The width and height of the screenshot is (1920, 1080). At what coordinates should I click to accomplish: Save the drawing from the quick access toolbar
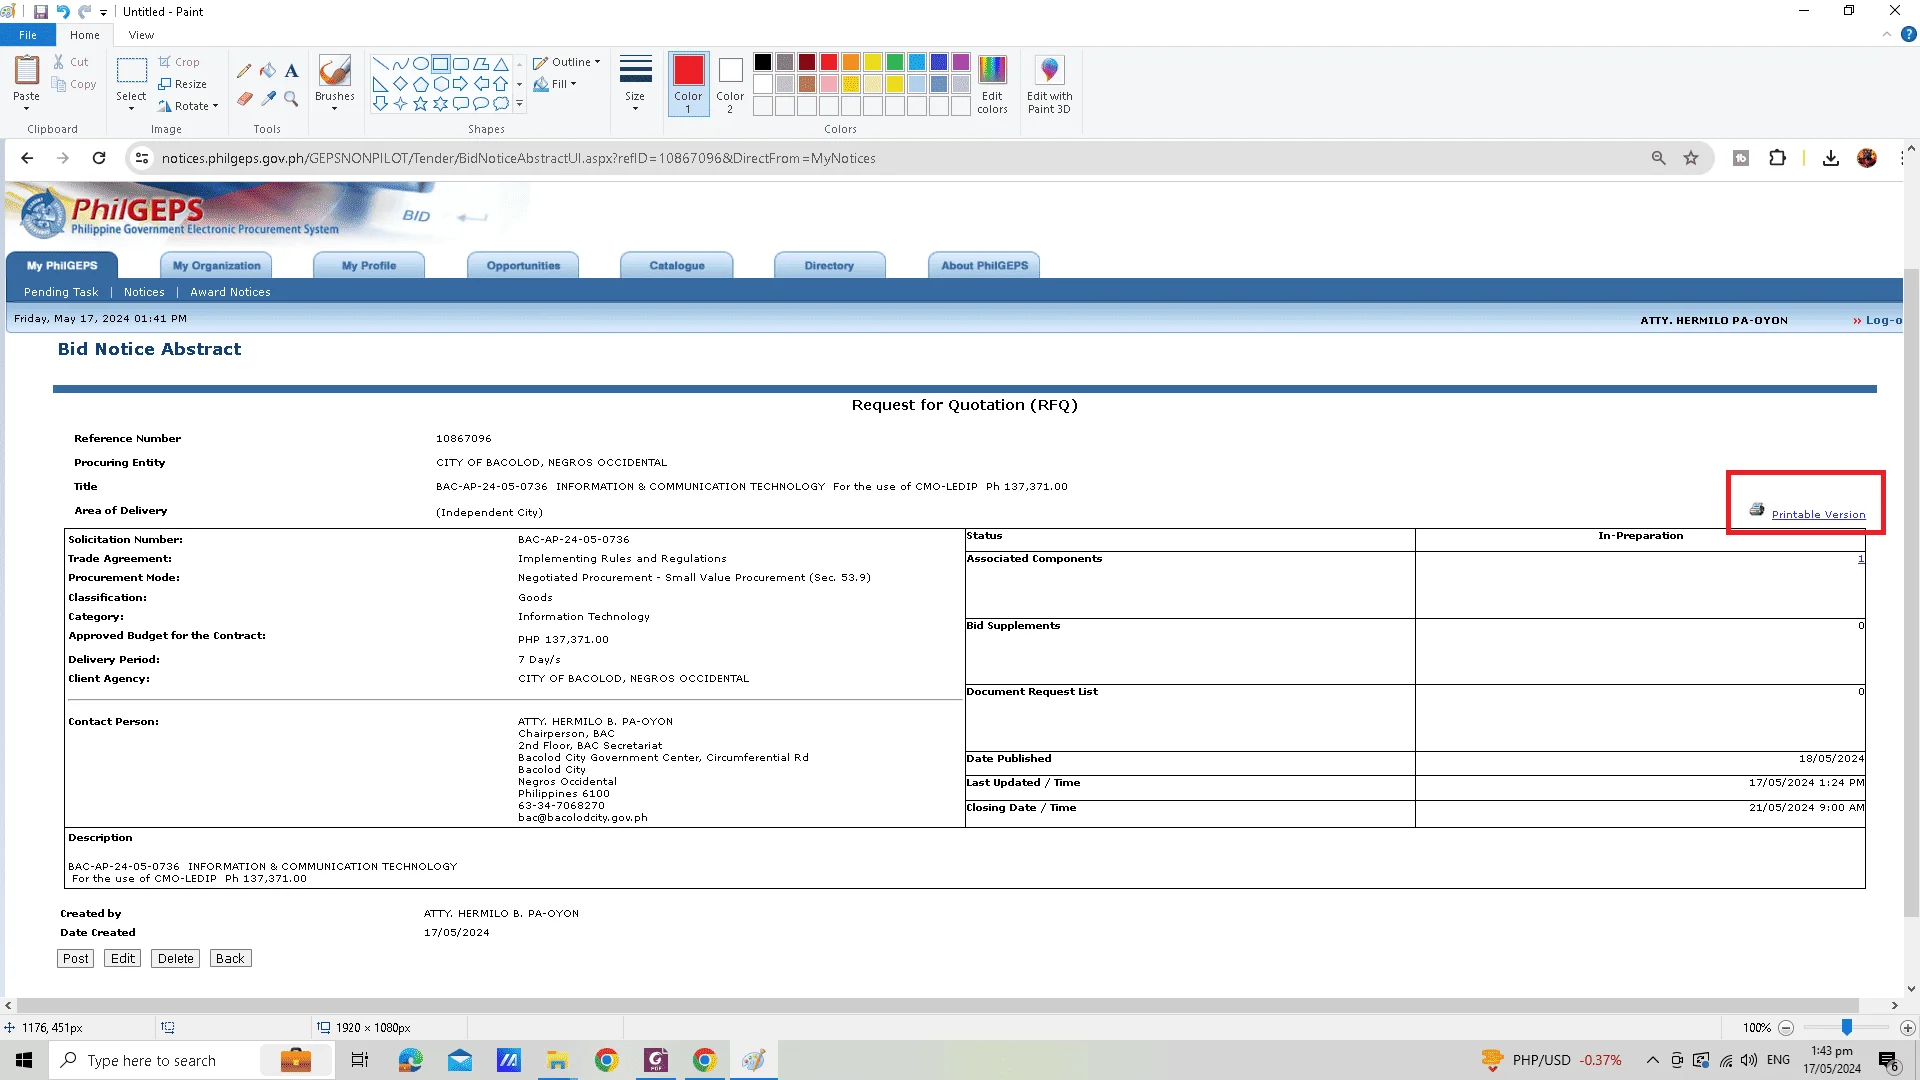pyautogui.click(x=41, y=12)
